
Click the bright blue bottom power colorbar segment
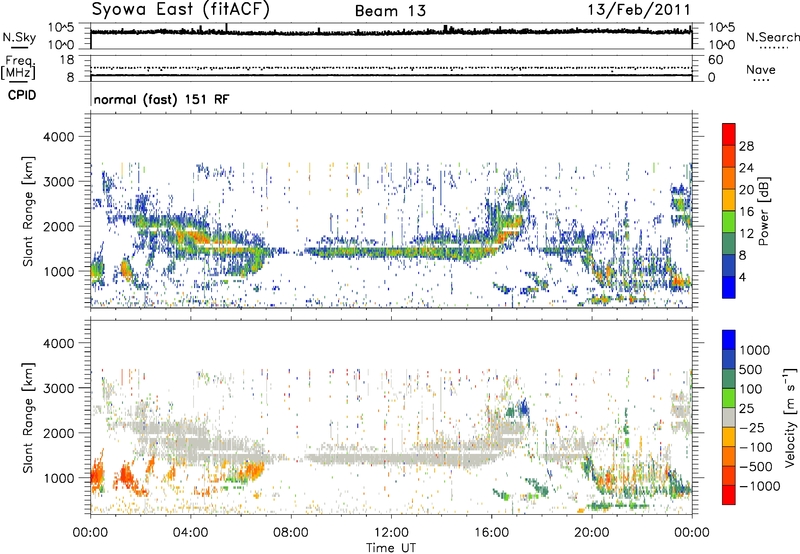pos(729,287)
